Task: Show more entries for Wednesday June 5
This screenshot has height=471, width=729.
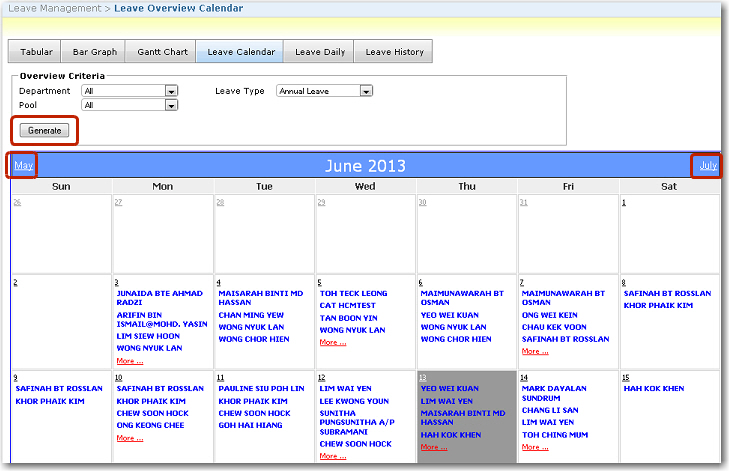Action: pyautogui.click(x=334, y=342)
